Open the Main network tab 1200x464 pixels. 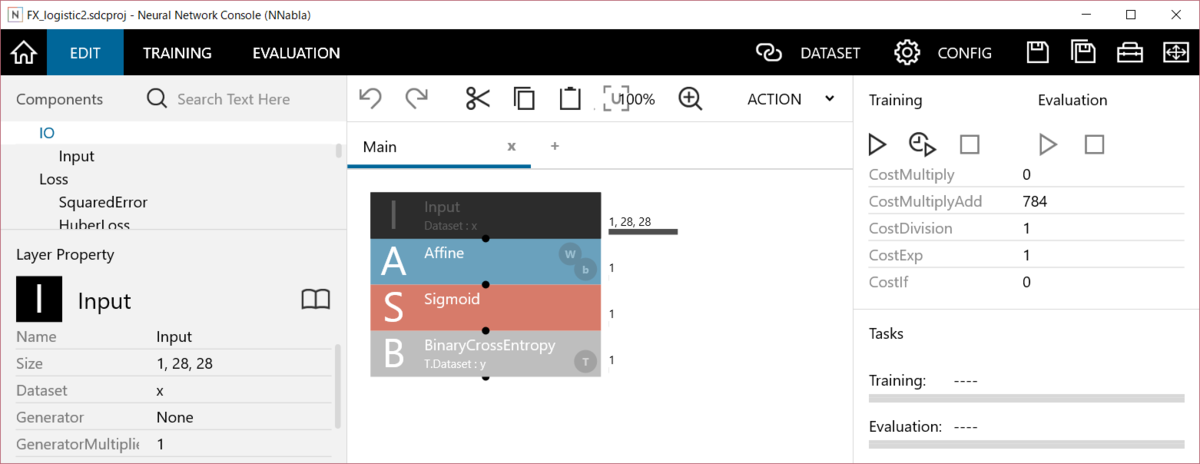click(x=380, y=146)
